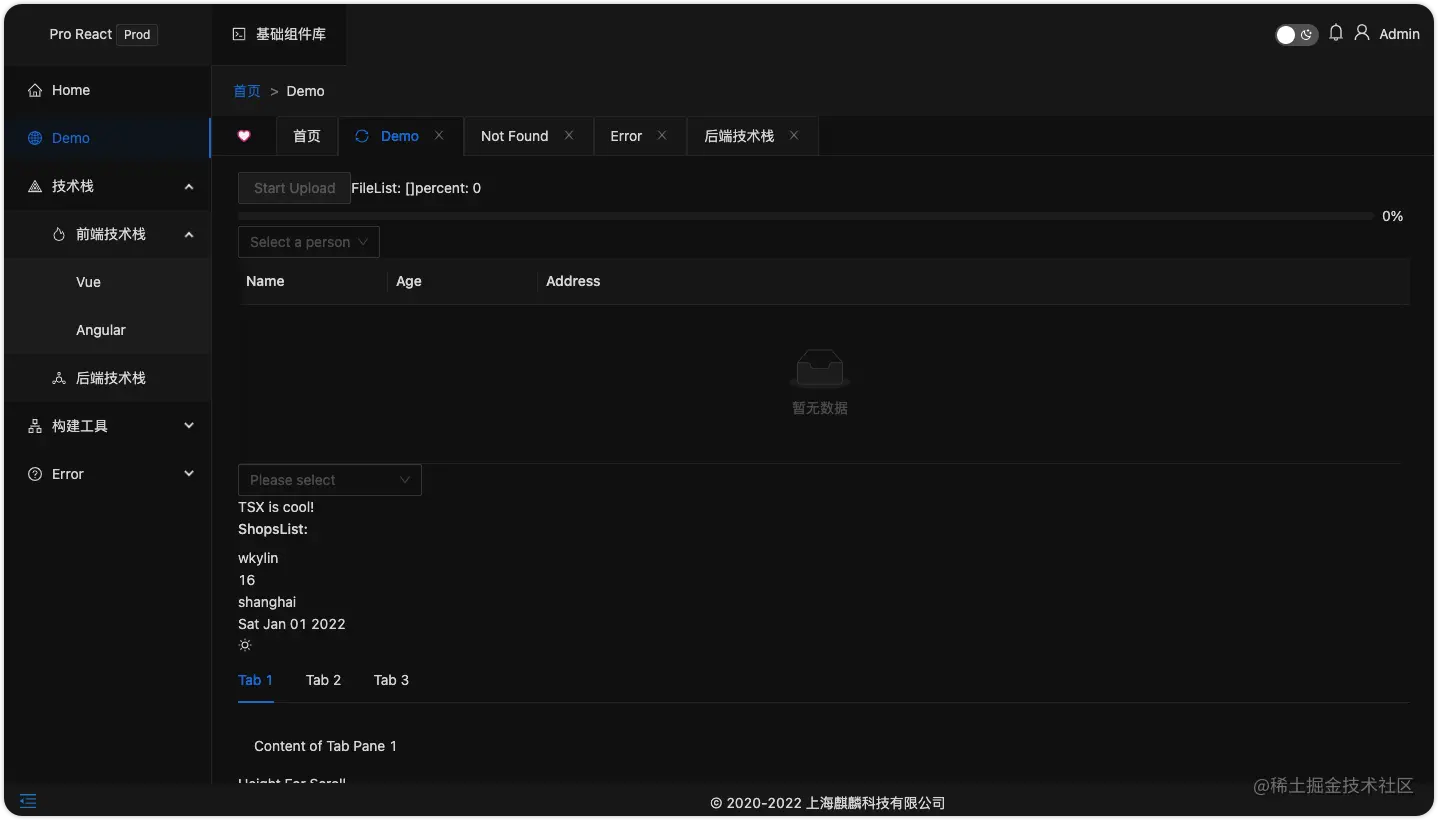Viewport: 1438px width, 820px height.
Task: Click the 0% progress percentage text
Action: pos(1393,216)
